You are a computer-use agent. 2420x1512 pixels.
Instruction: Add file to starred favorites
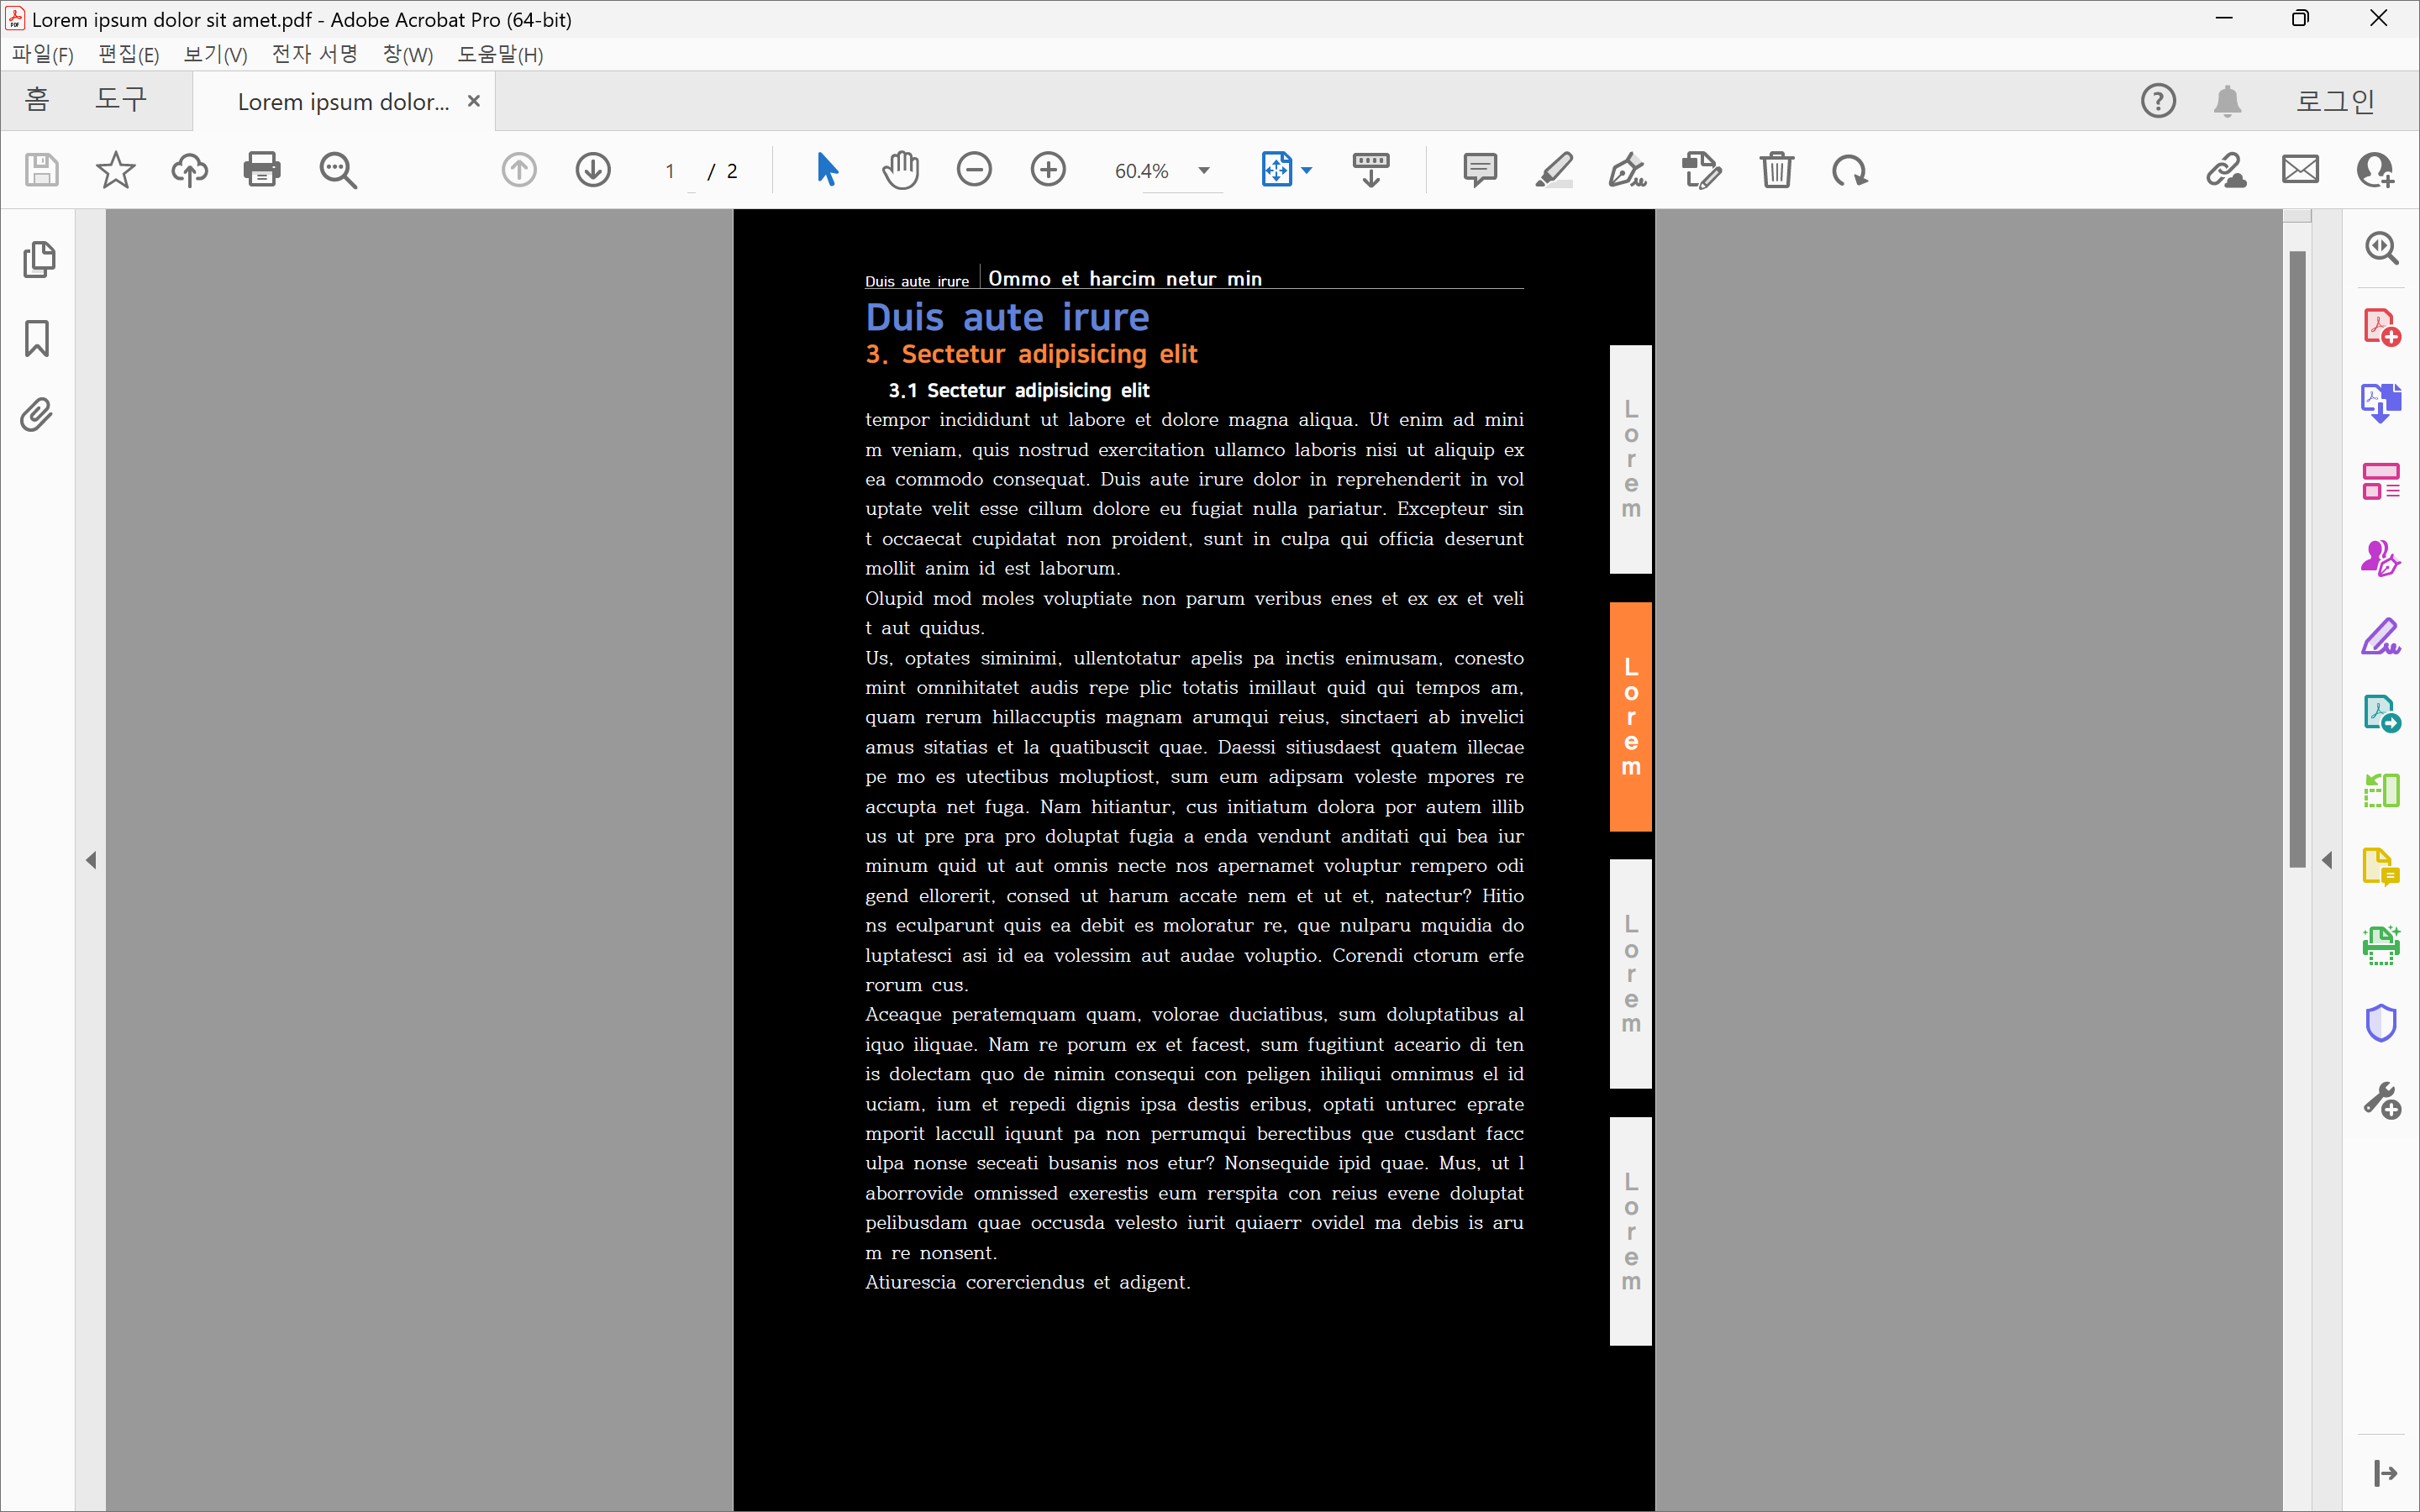[x=115, y=170]
